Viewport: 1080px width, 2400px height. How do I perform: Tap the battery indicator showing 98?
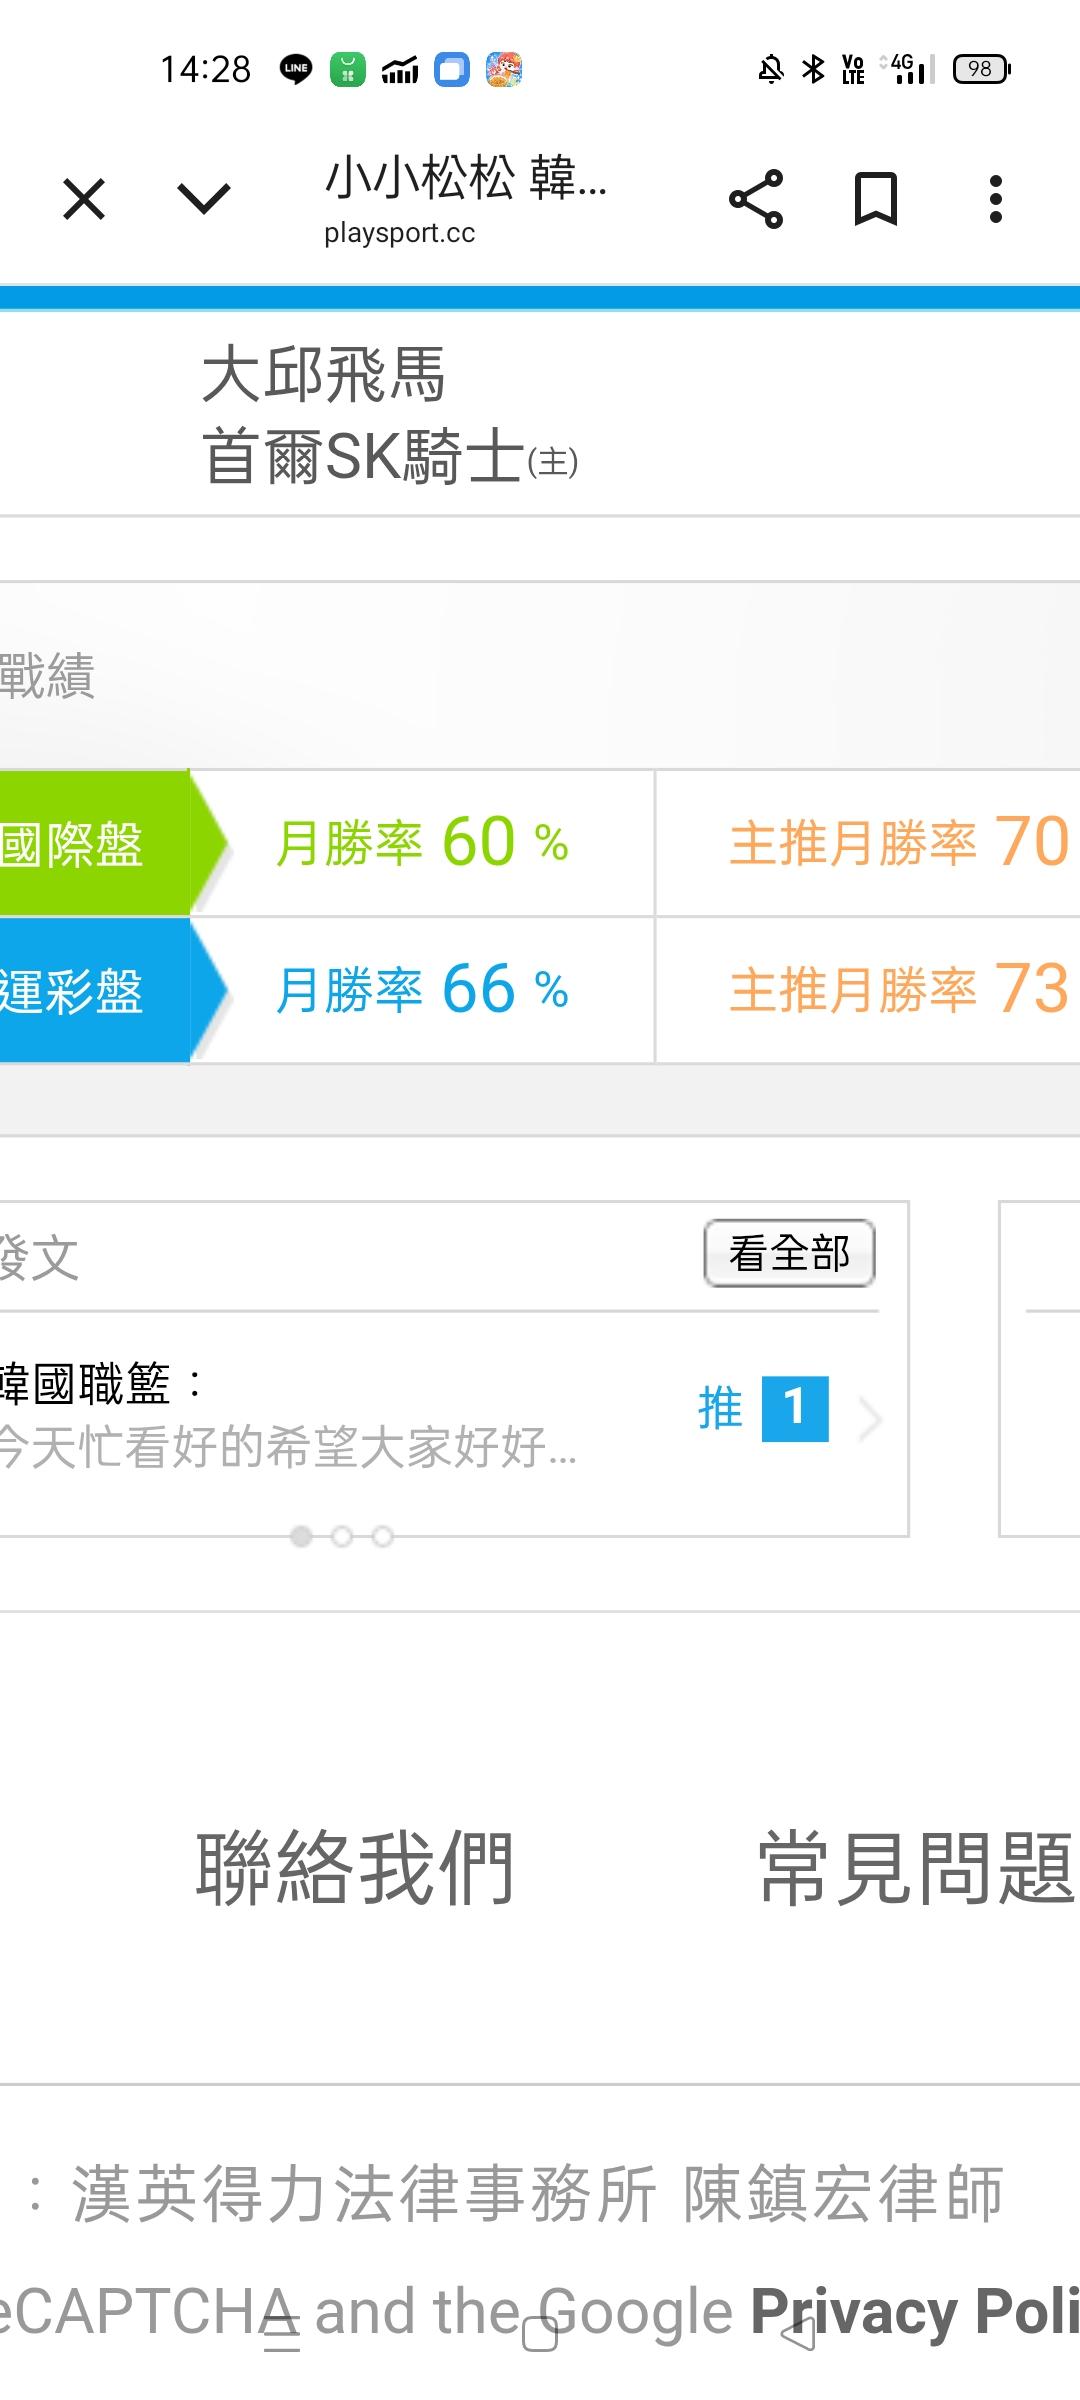(x=981, y=69)
